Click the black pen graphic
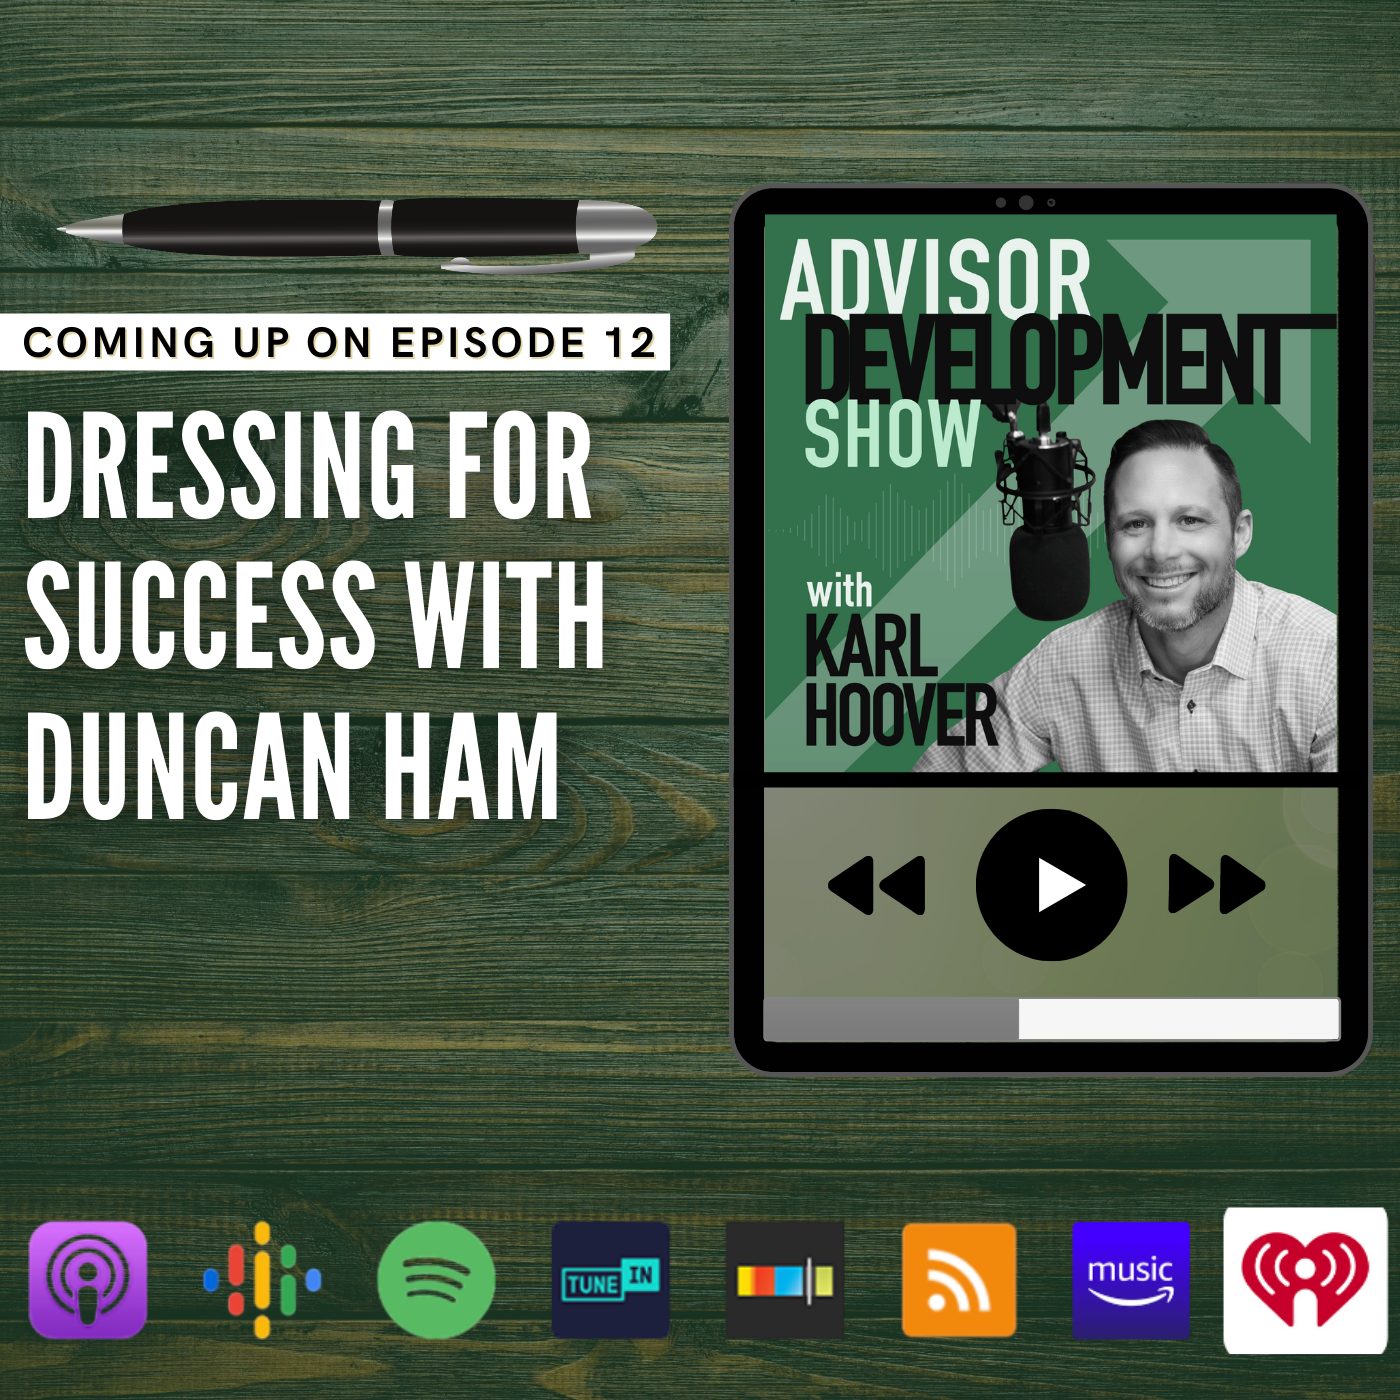 (357, 235)
